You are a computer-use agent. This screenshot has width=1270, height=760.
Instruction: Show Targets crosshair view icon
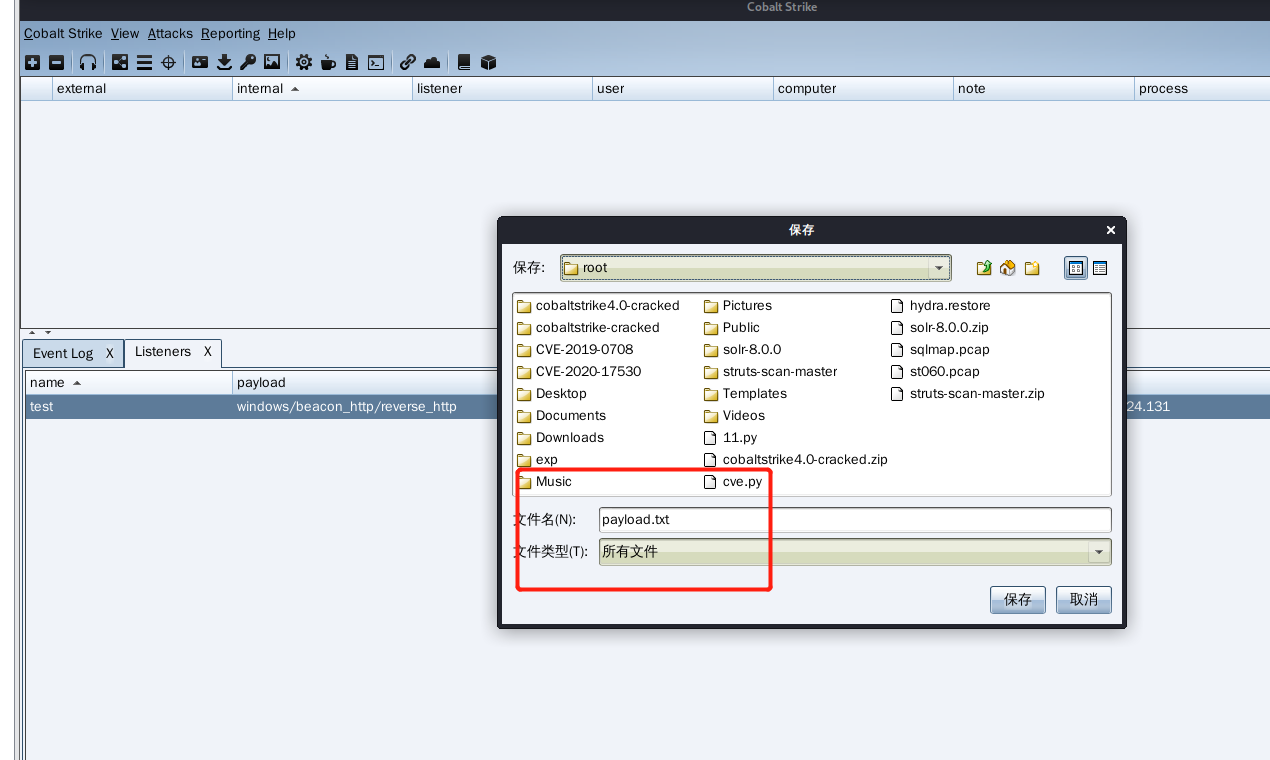click(x=168, y=62)
